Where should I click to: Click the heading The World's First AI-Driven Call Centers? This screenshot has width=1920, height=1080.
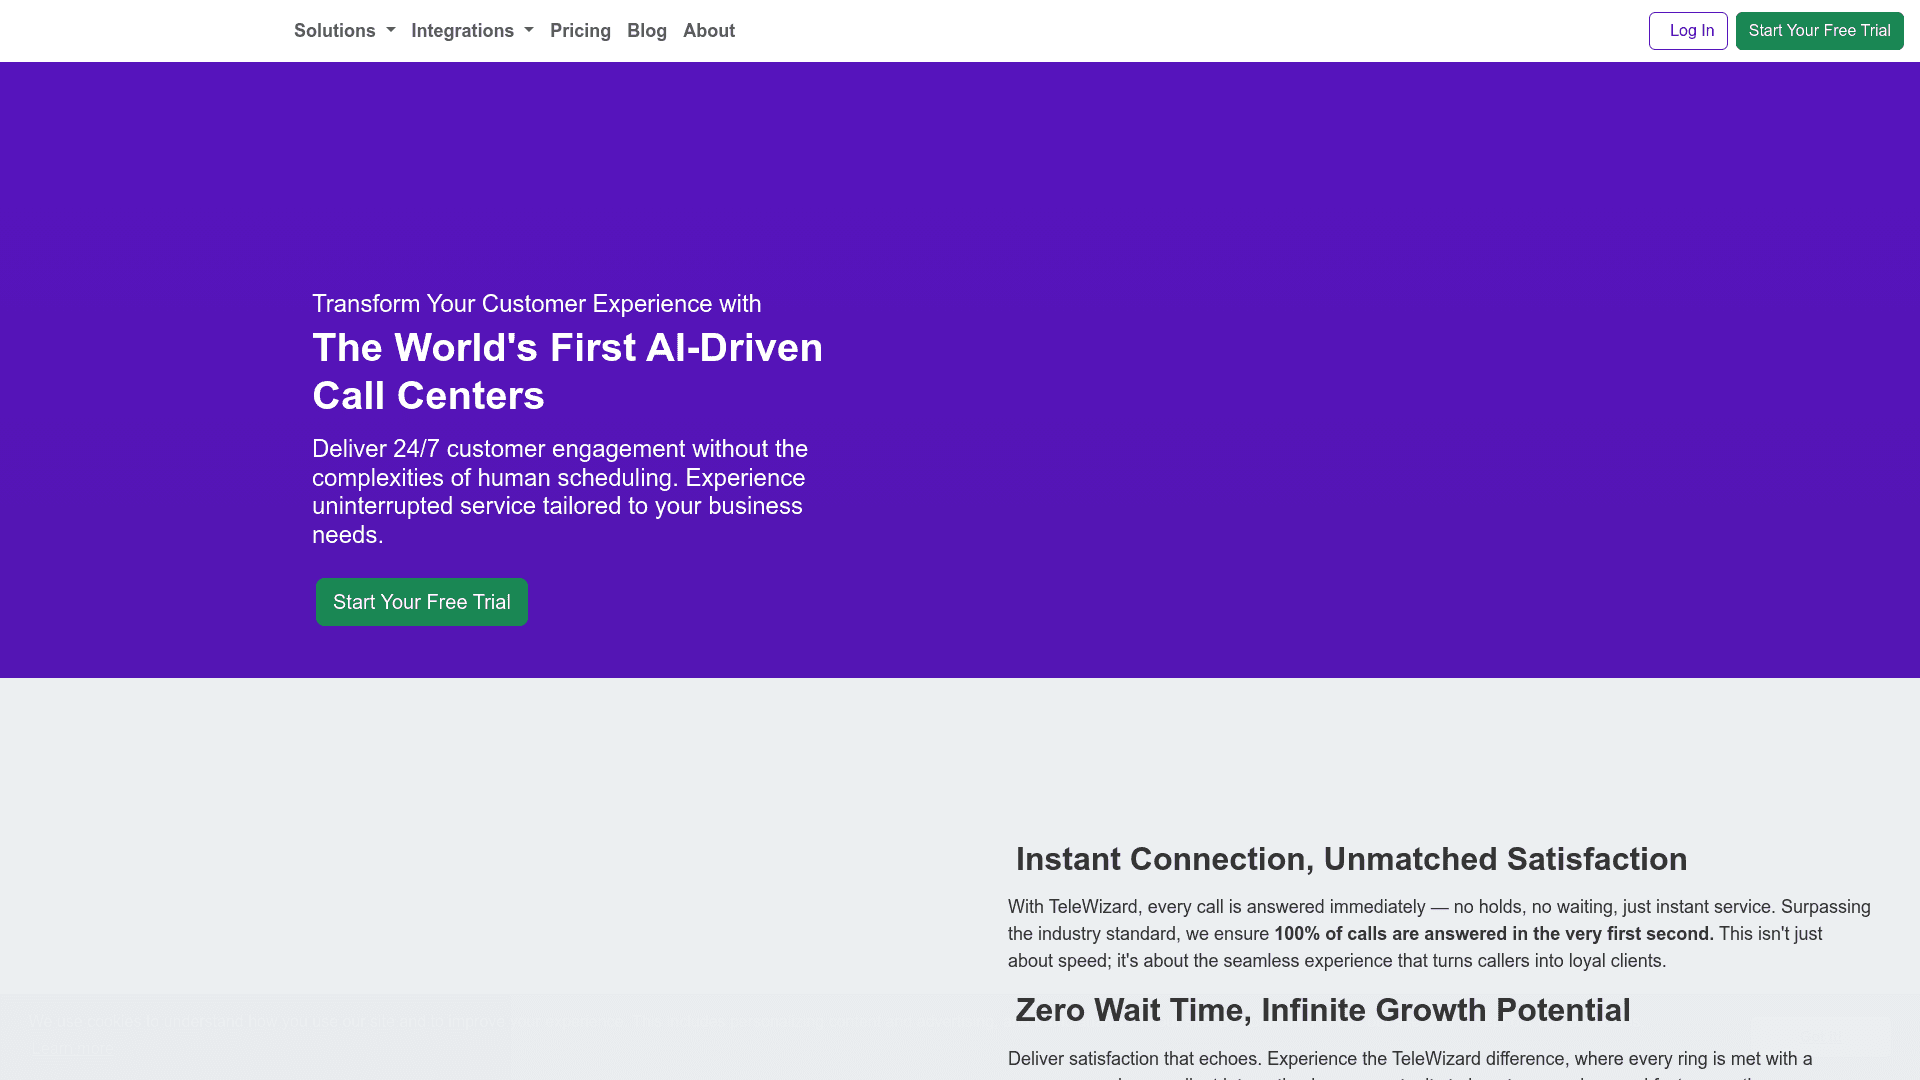pyautogui.click(x=567, y=371)
